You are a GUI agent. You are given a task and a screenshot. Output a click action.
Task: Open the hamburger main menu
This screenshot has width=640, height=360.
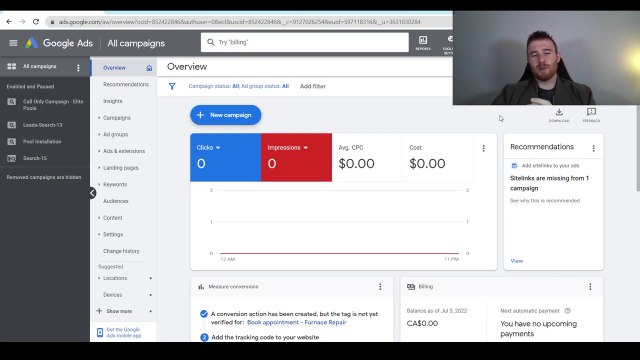click(13, 43)
